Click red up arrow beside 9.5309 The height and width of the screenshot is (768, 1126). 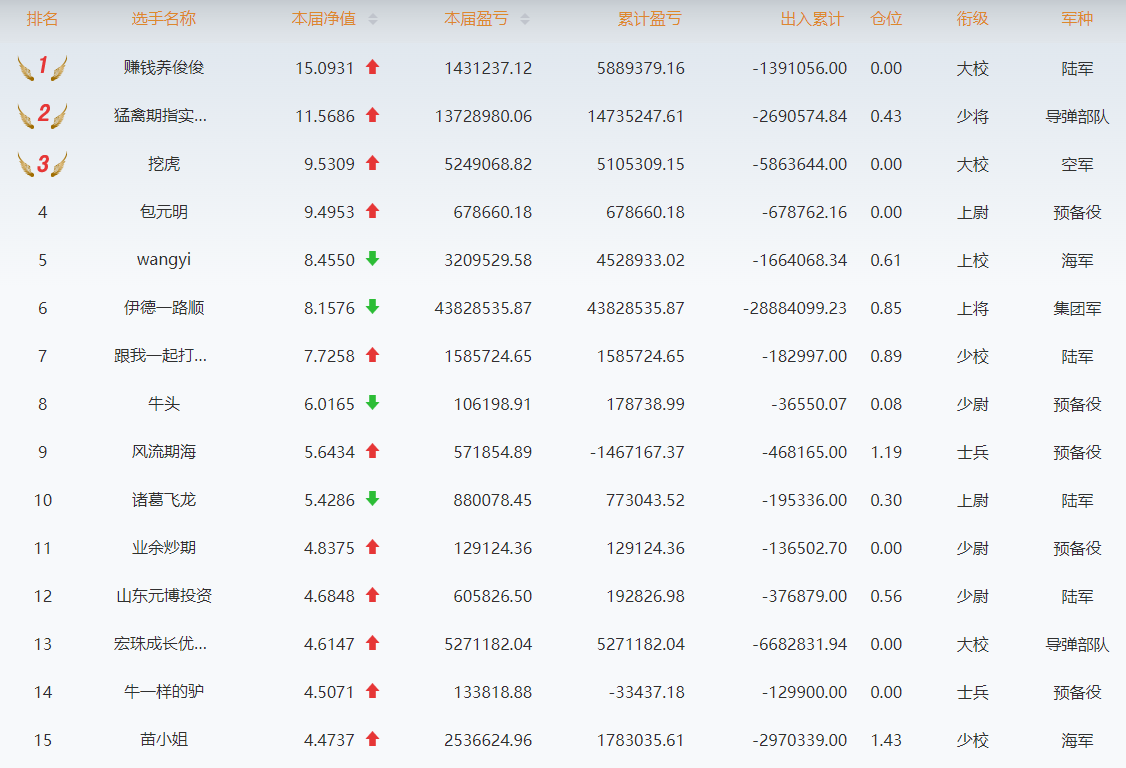pyautogui.click(x=372, y=163)
